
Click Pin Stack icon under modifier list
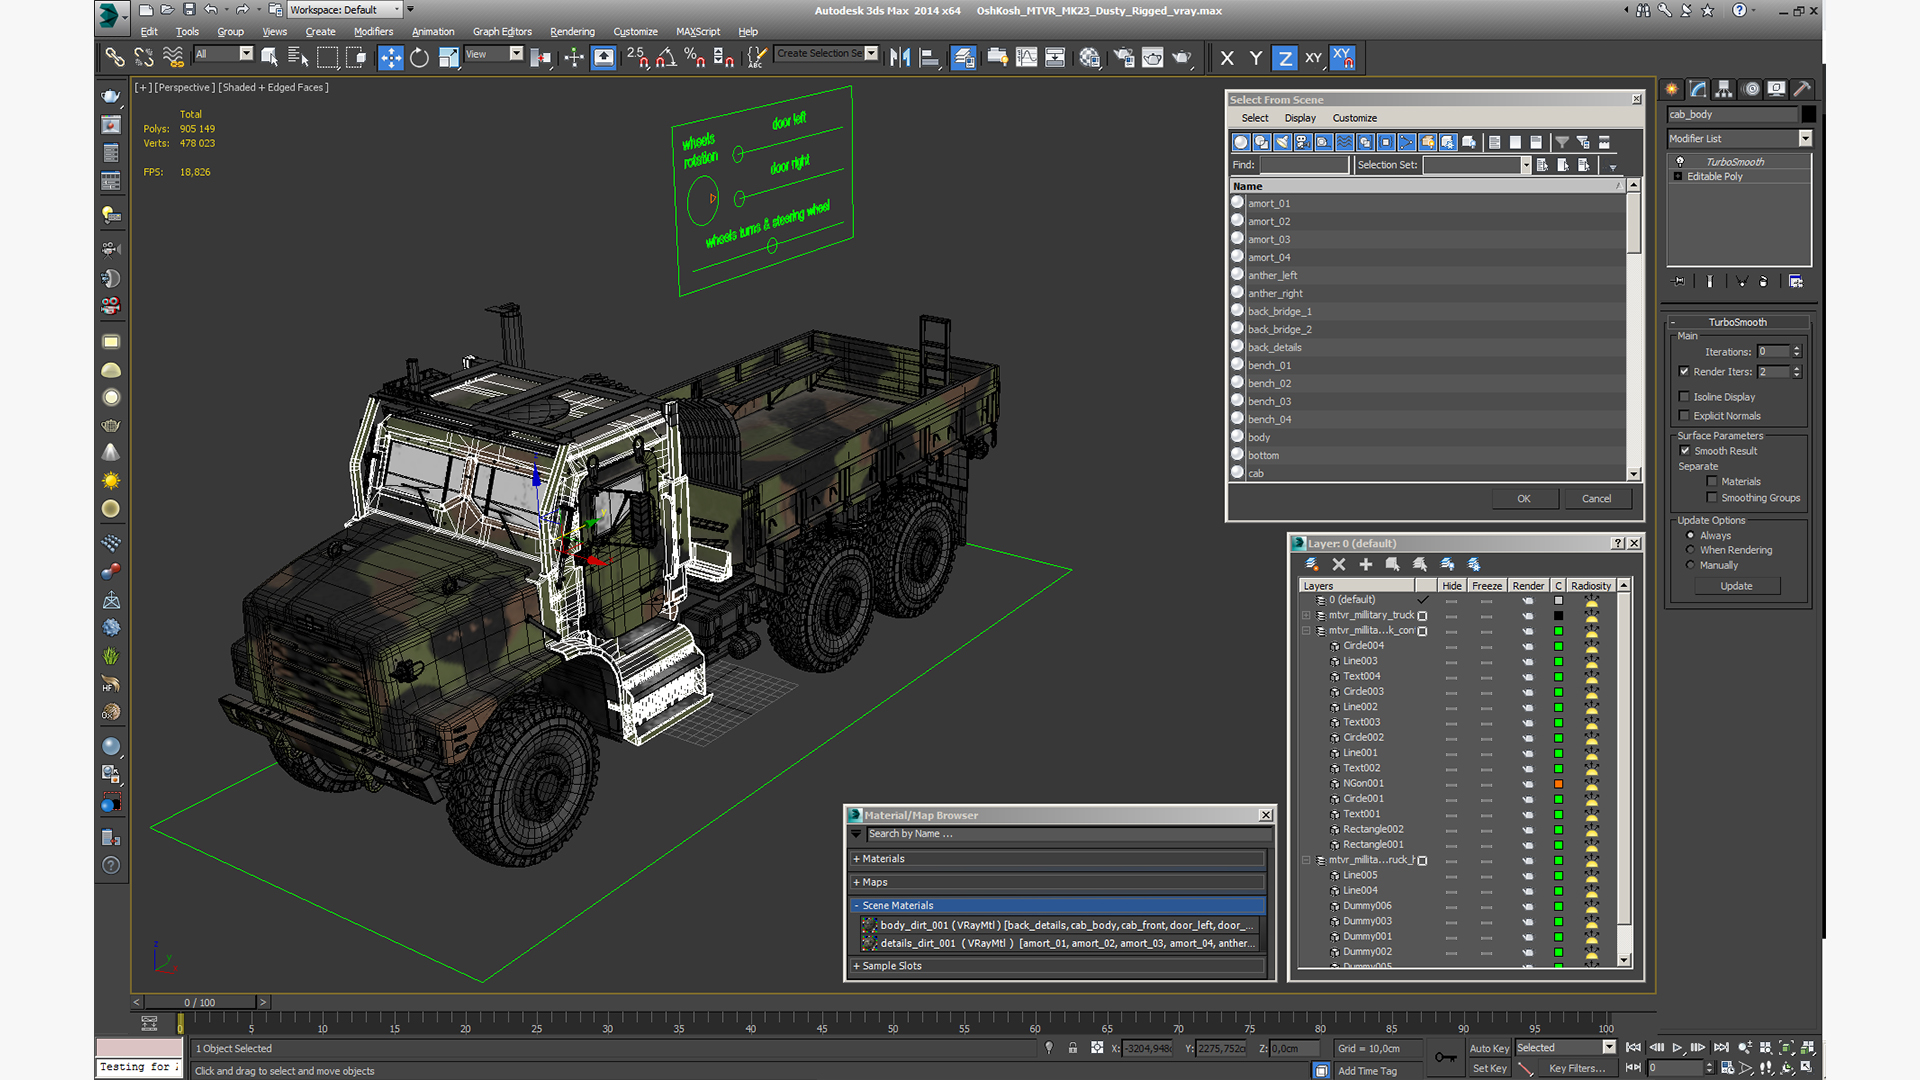coord(1679,282)
